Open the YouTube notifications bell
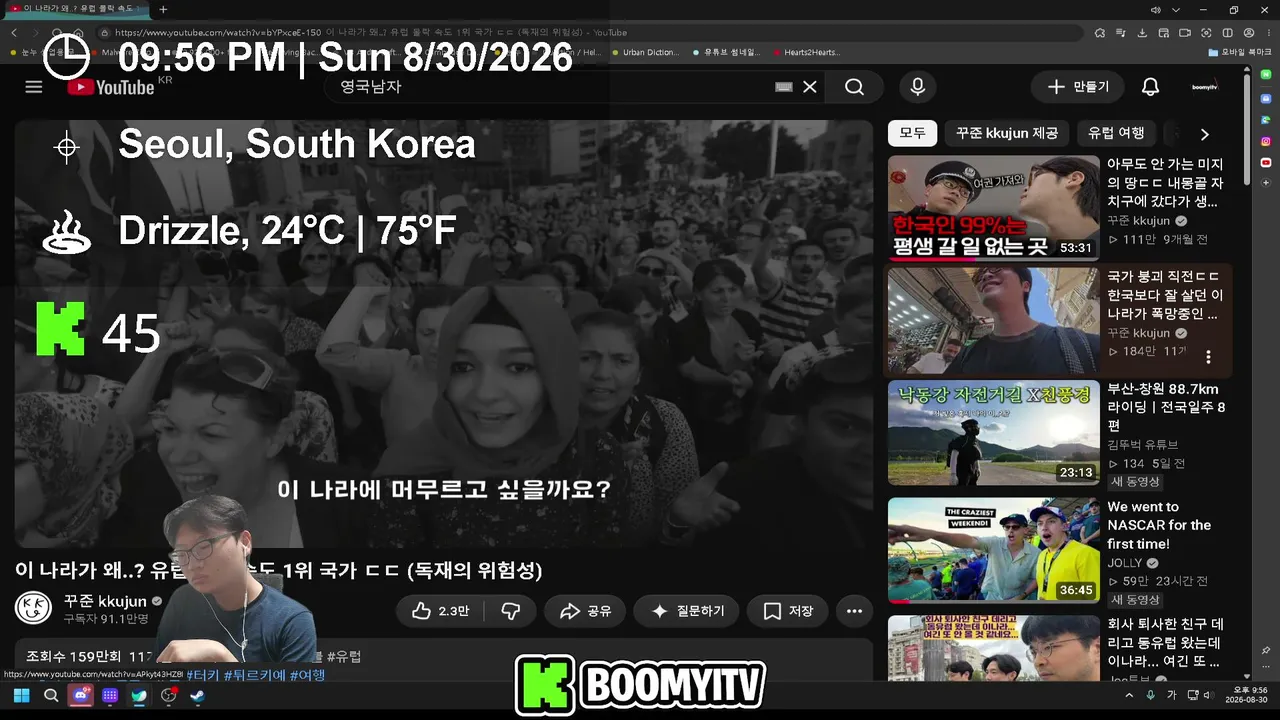Screen dimensions: 1280x720 pyautogui.click(x=1150, y=87)
